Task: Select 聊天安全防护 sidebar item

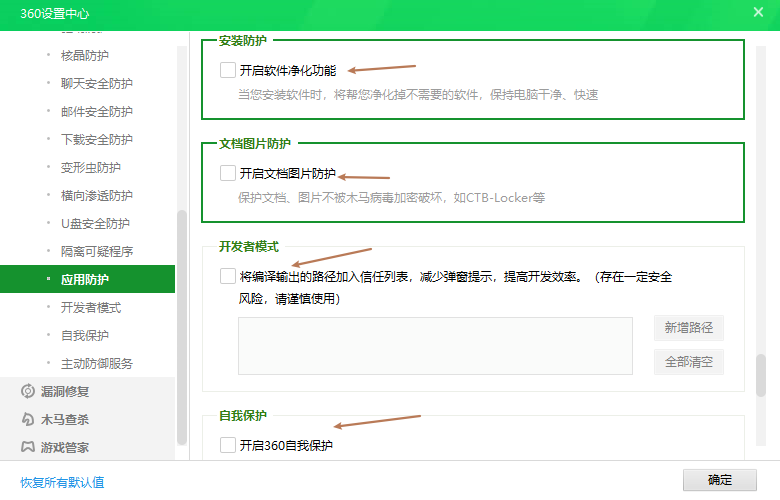Action: tap(97, 83)
